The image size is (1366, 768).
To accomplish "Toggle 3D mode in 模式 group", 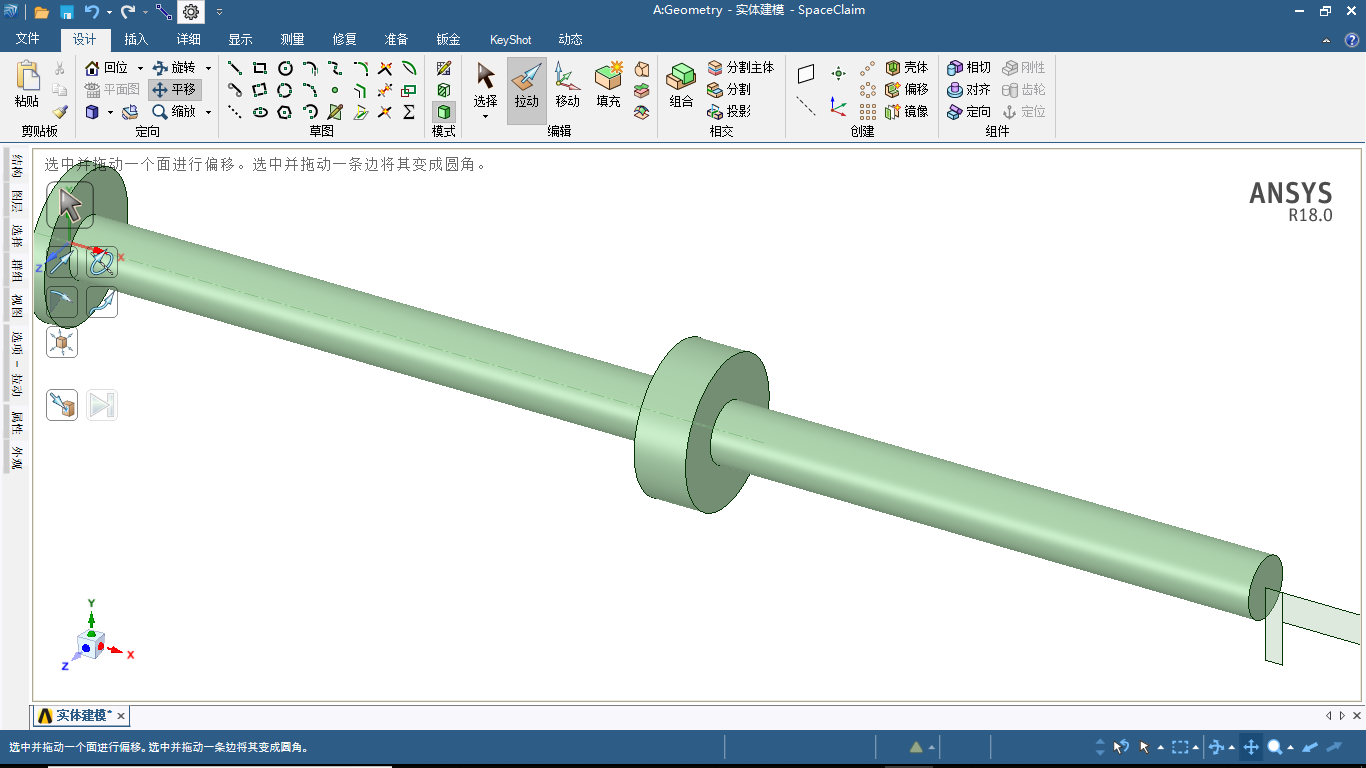I will (x=443, y=111).
